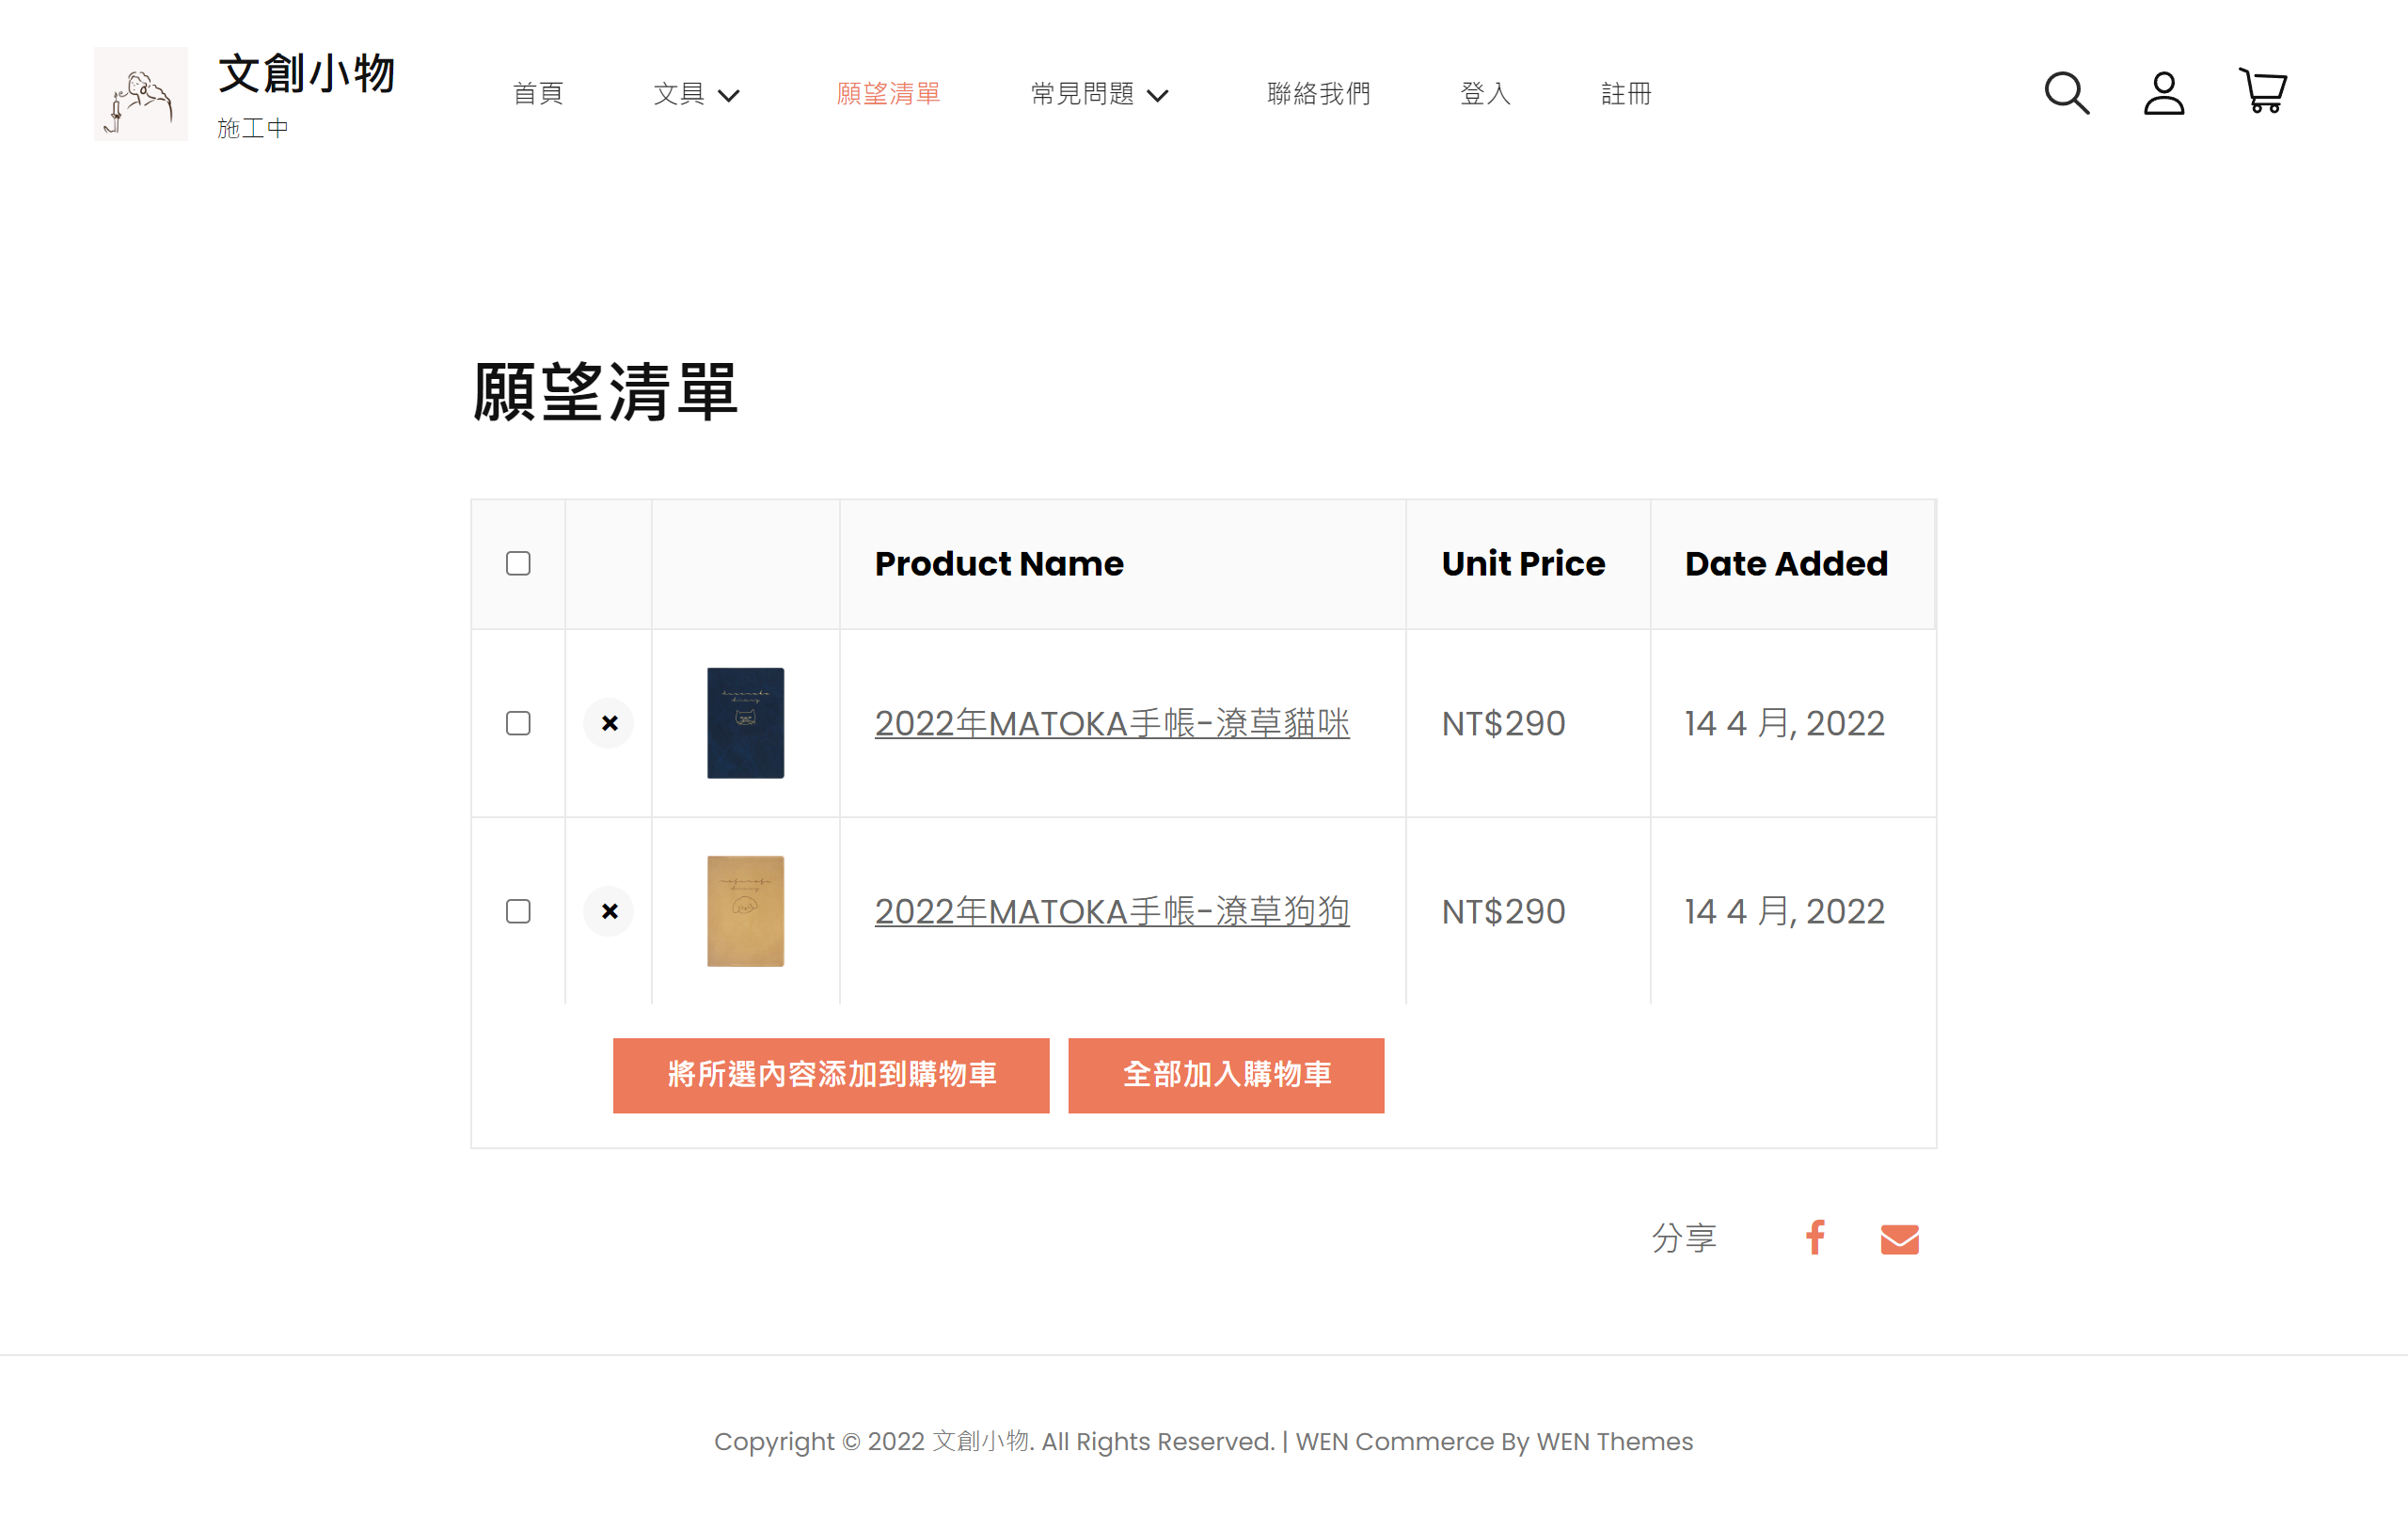The width and height of the screenshot is (2408, 1531).
Task: Click the tan 潦草狗狗 notebook thumbnail
Action: coord(745,911)
